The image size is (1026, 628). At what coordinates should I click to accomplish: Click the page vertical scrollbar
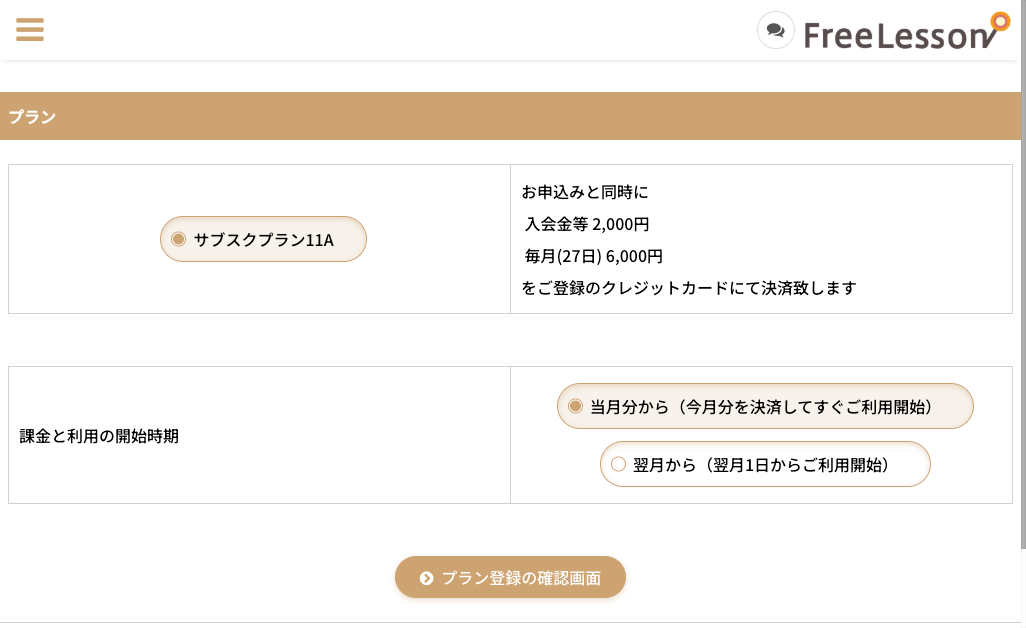(1023, 275)
